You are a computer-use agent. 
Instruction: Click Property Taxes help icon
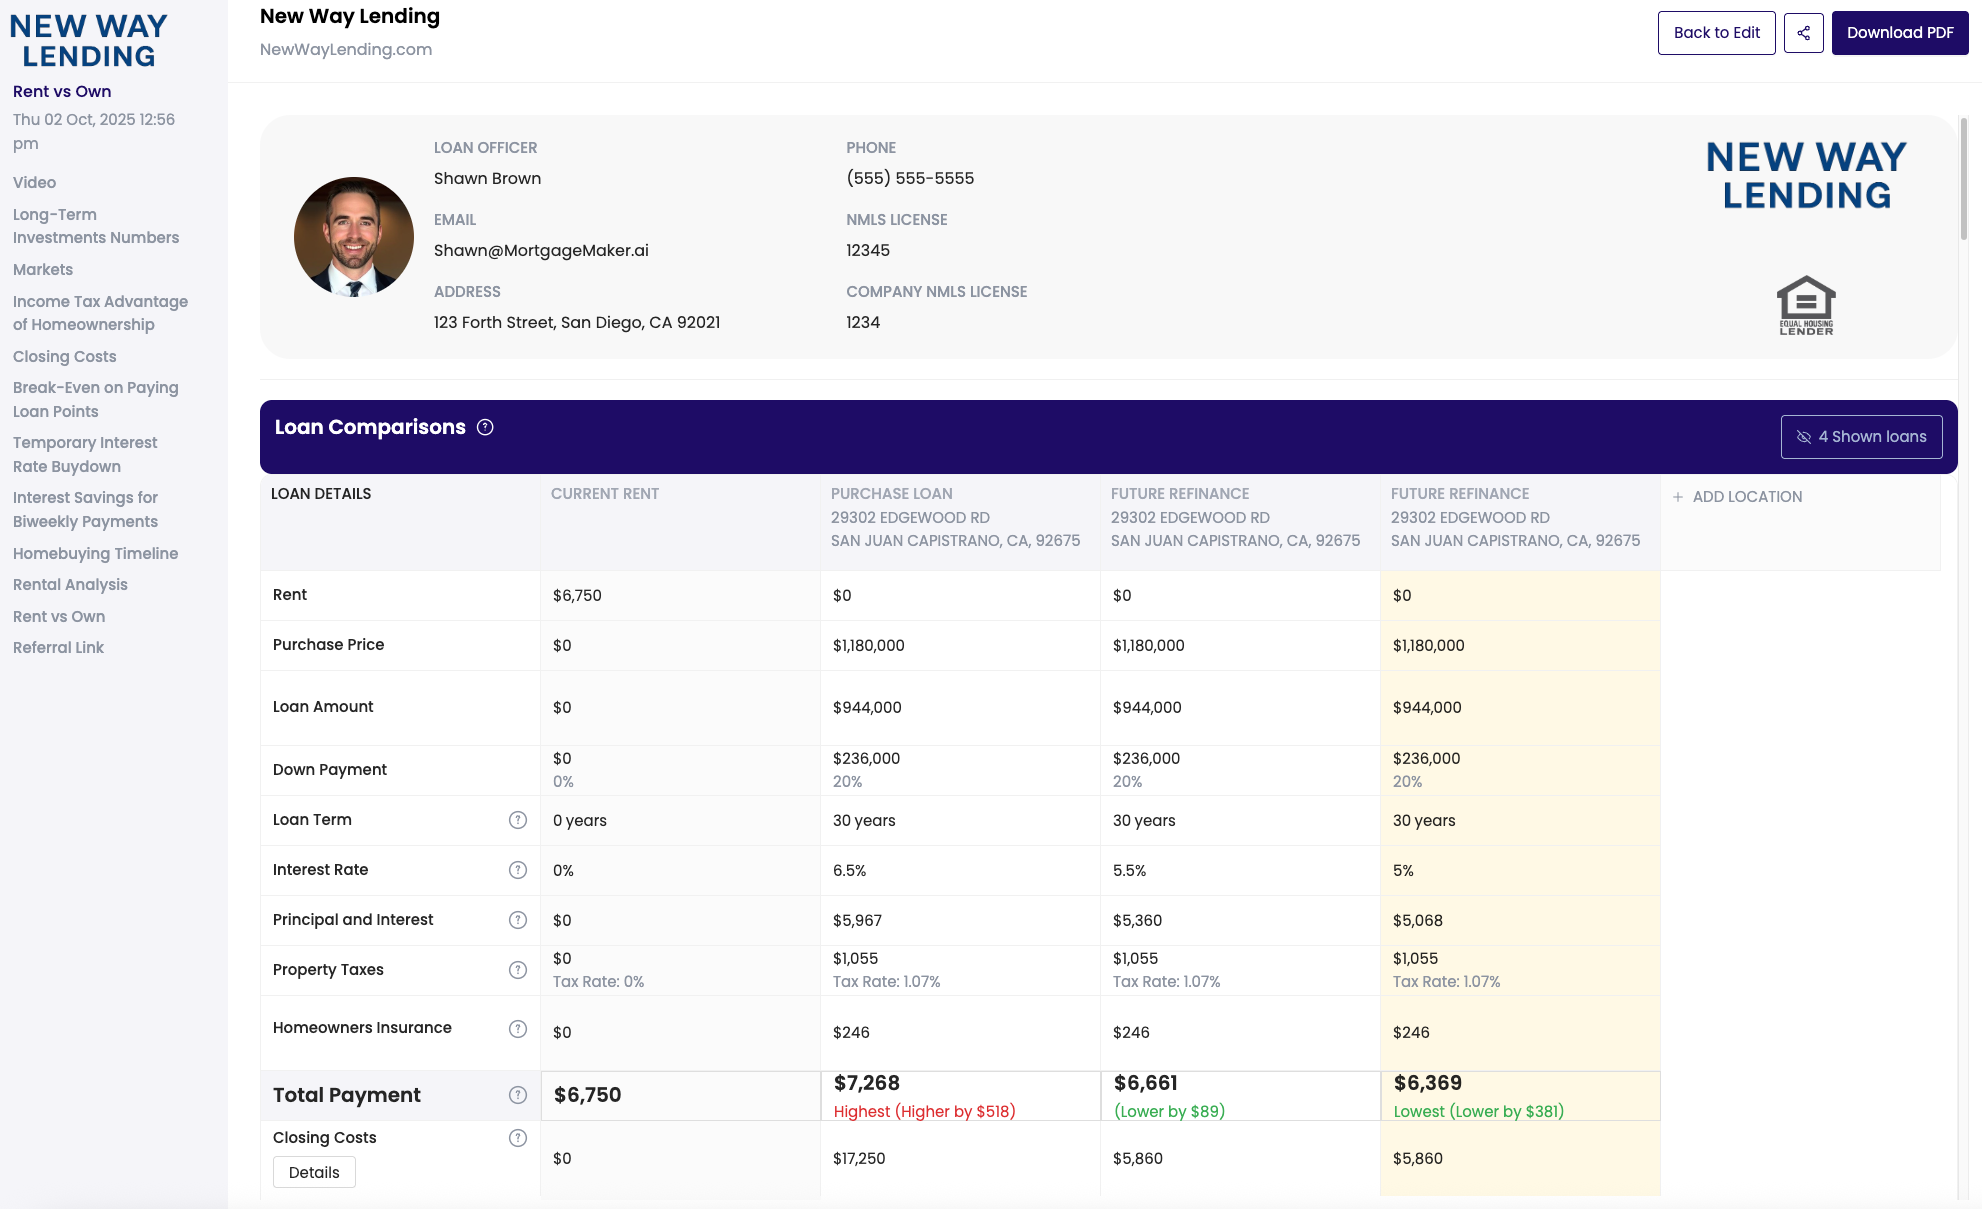(x=517, y=970)
